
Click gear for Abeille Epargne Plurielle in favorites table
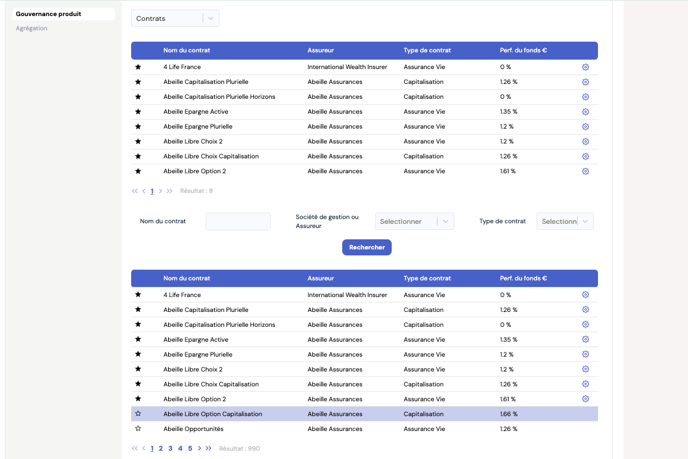pos(585,127)
